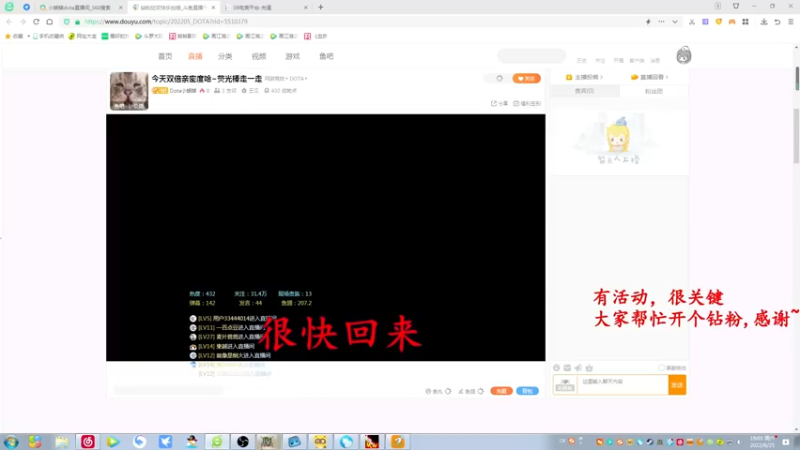Go back with the browser back arrow
This screenshot has height=450, width=800.
tap(9, 22)
